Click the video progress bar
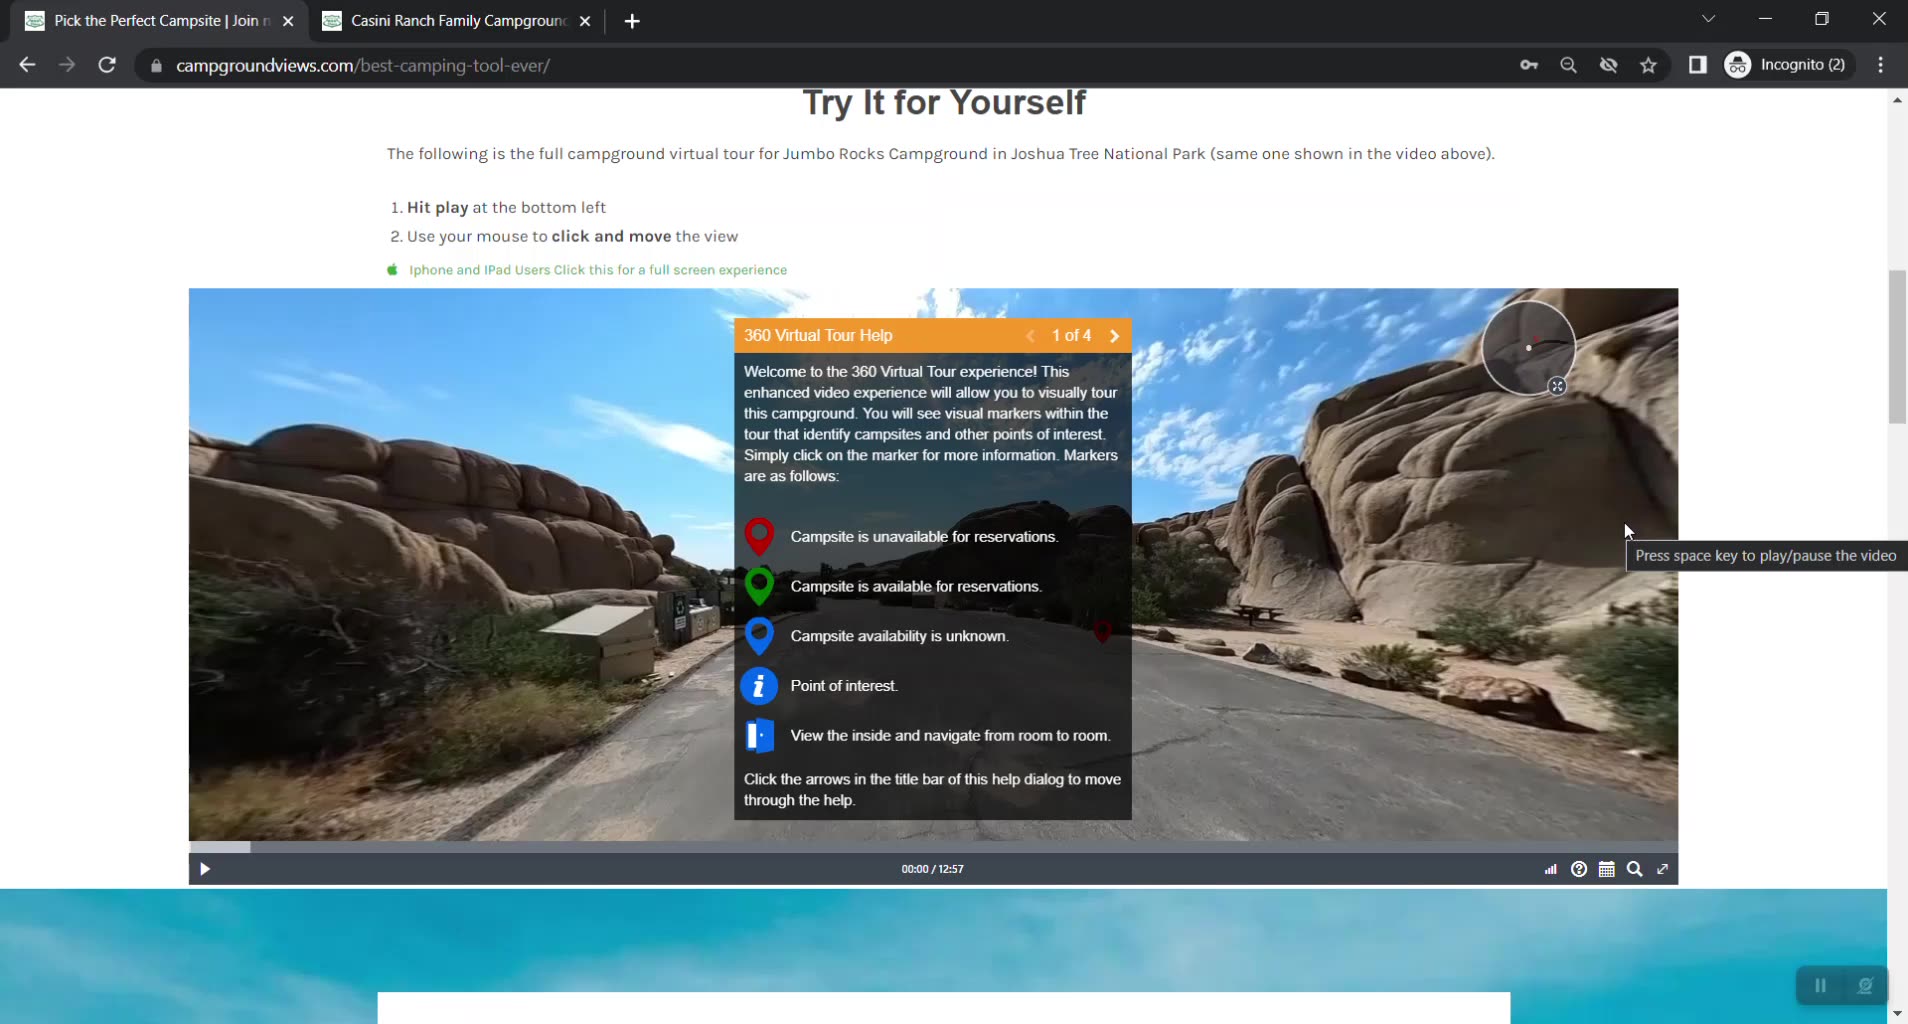The height and width of the screenshot is (1024, 1908). (933, 847)
